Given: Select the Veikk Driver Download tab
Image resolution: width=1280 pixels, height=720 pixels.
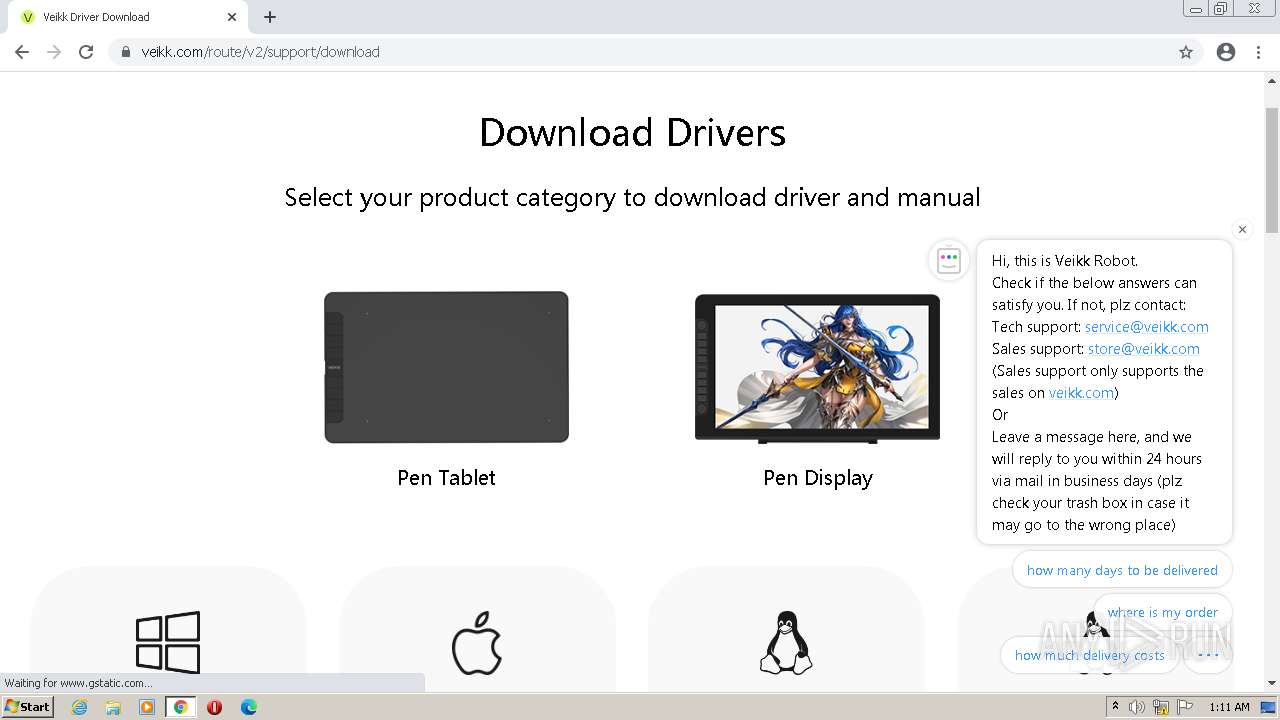Looking at the screenshot, I should point(128,17).
